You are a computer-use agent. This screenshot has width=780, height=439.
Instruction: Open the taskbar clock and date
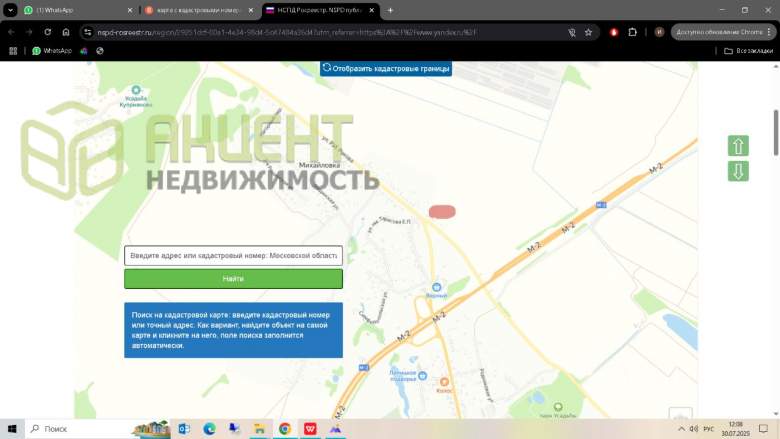(x=735, y=429)
